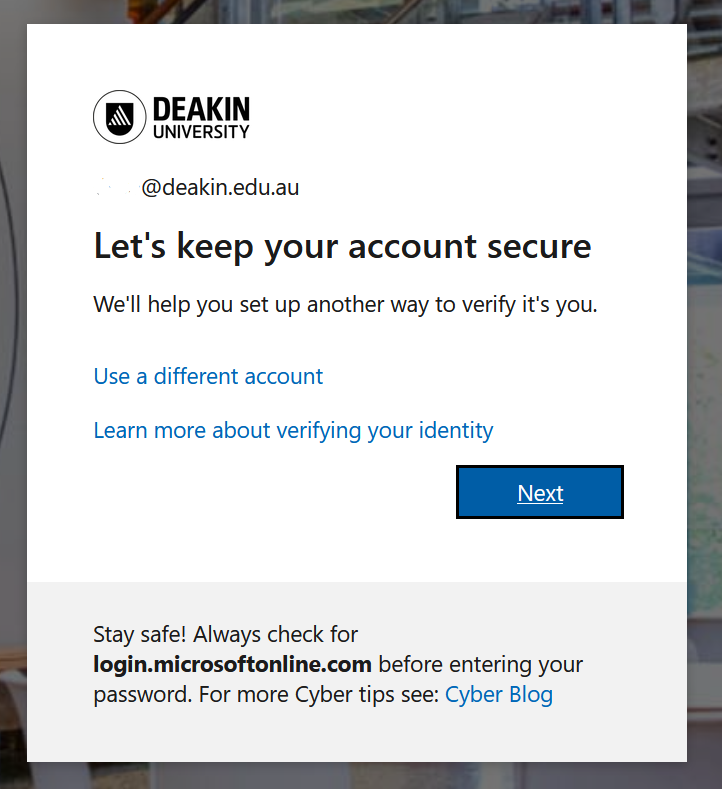Click the background photo right of the dialog

pos(704,392)
